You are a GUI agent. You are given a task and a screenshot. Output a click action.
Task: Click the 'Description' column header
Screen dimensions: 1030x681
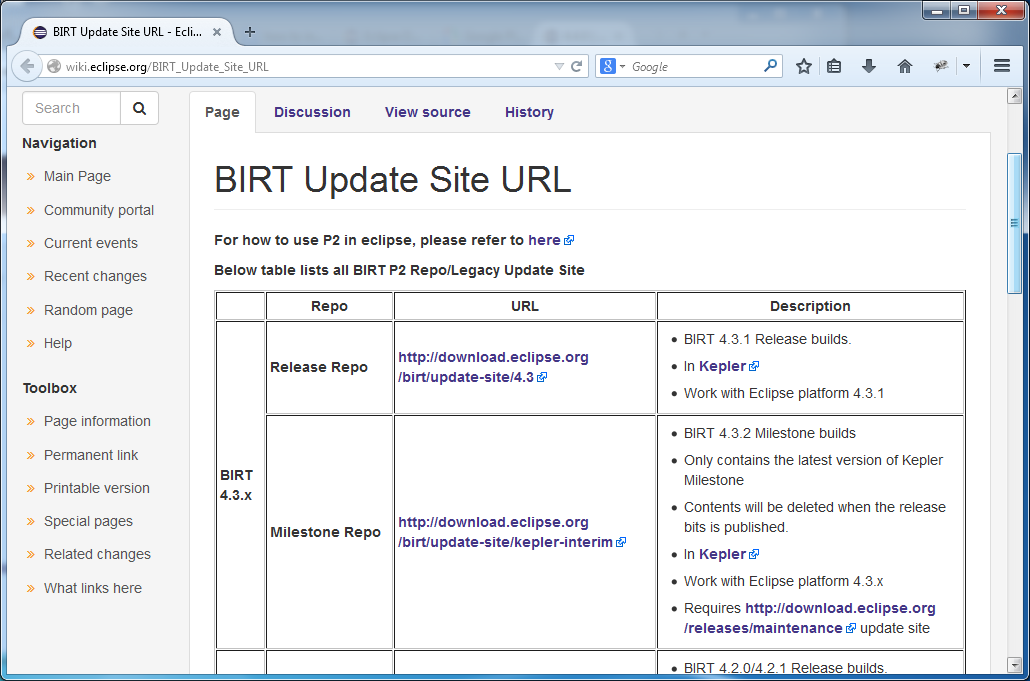(810, 306)
